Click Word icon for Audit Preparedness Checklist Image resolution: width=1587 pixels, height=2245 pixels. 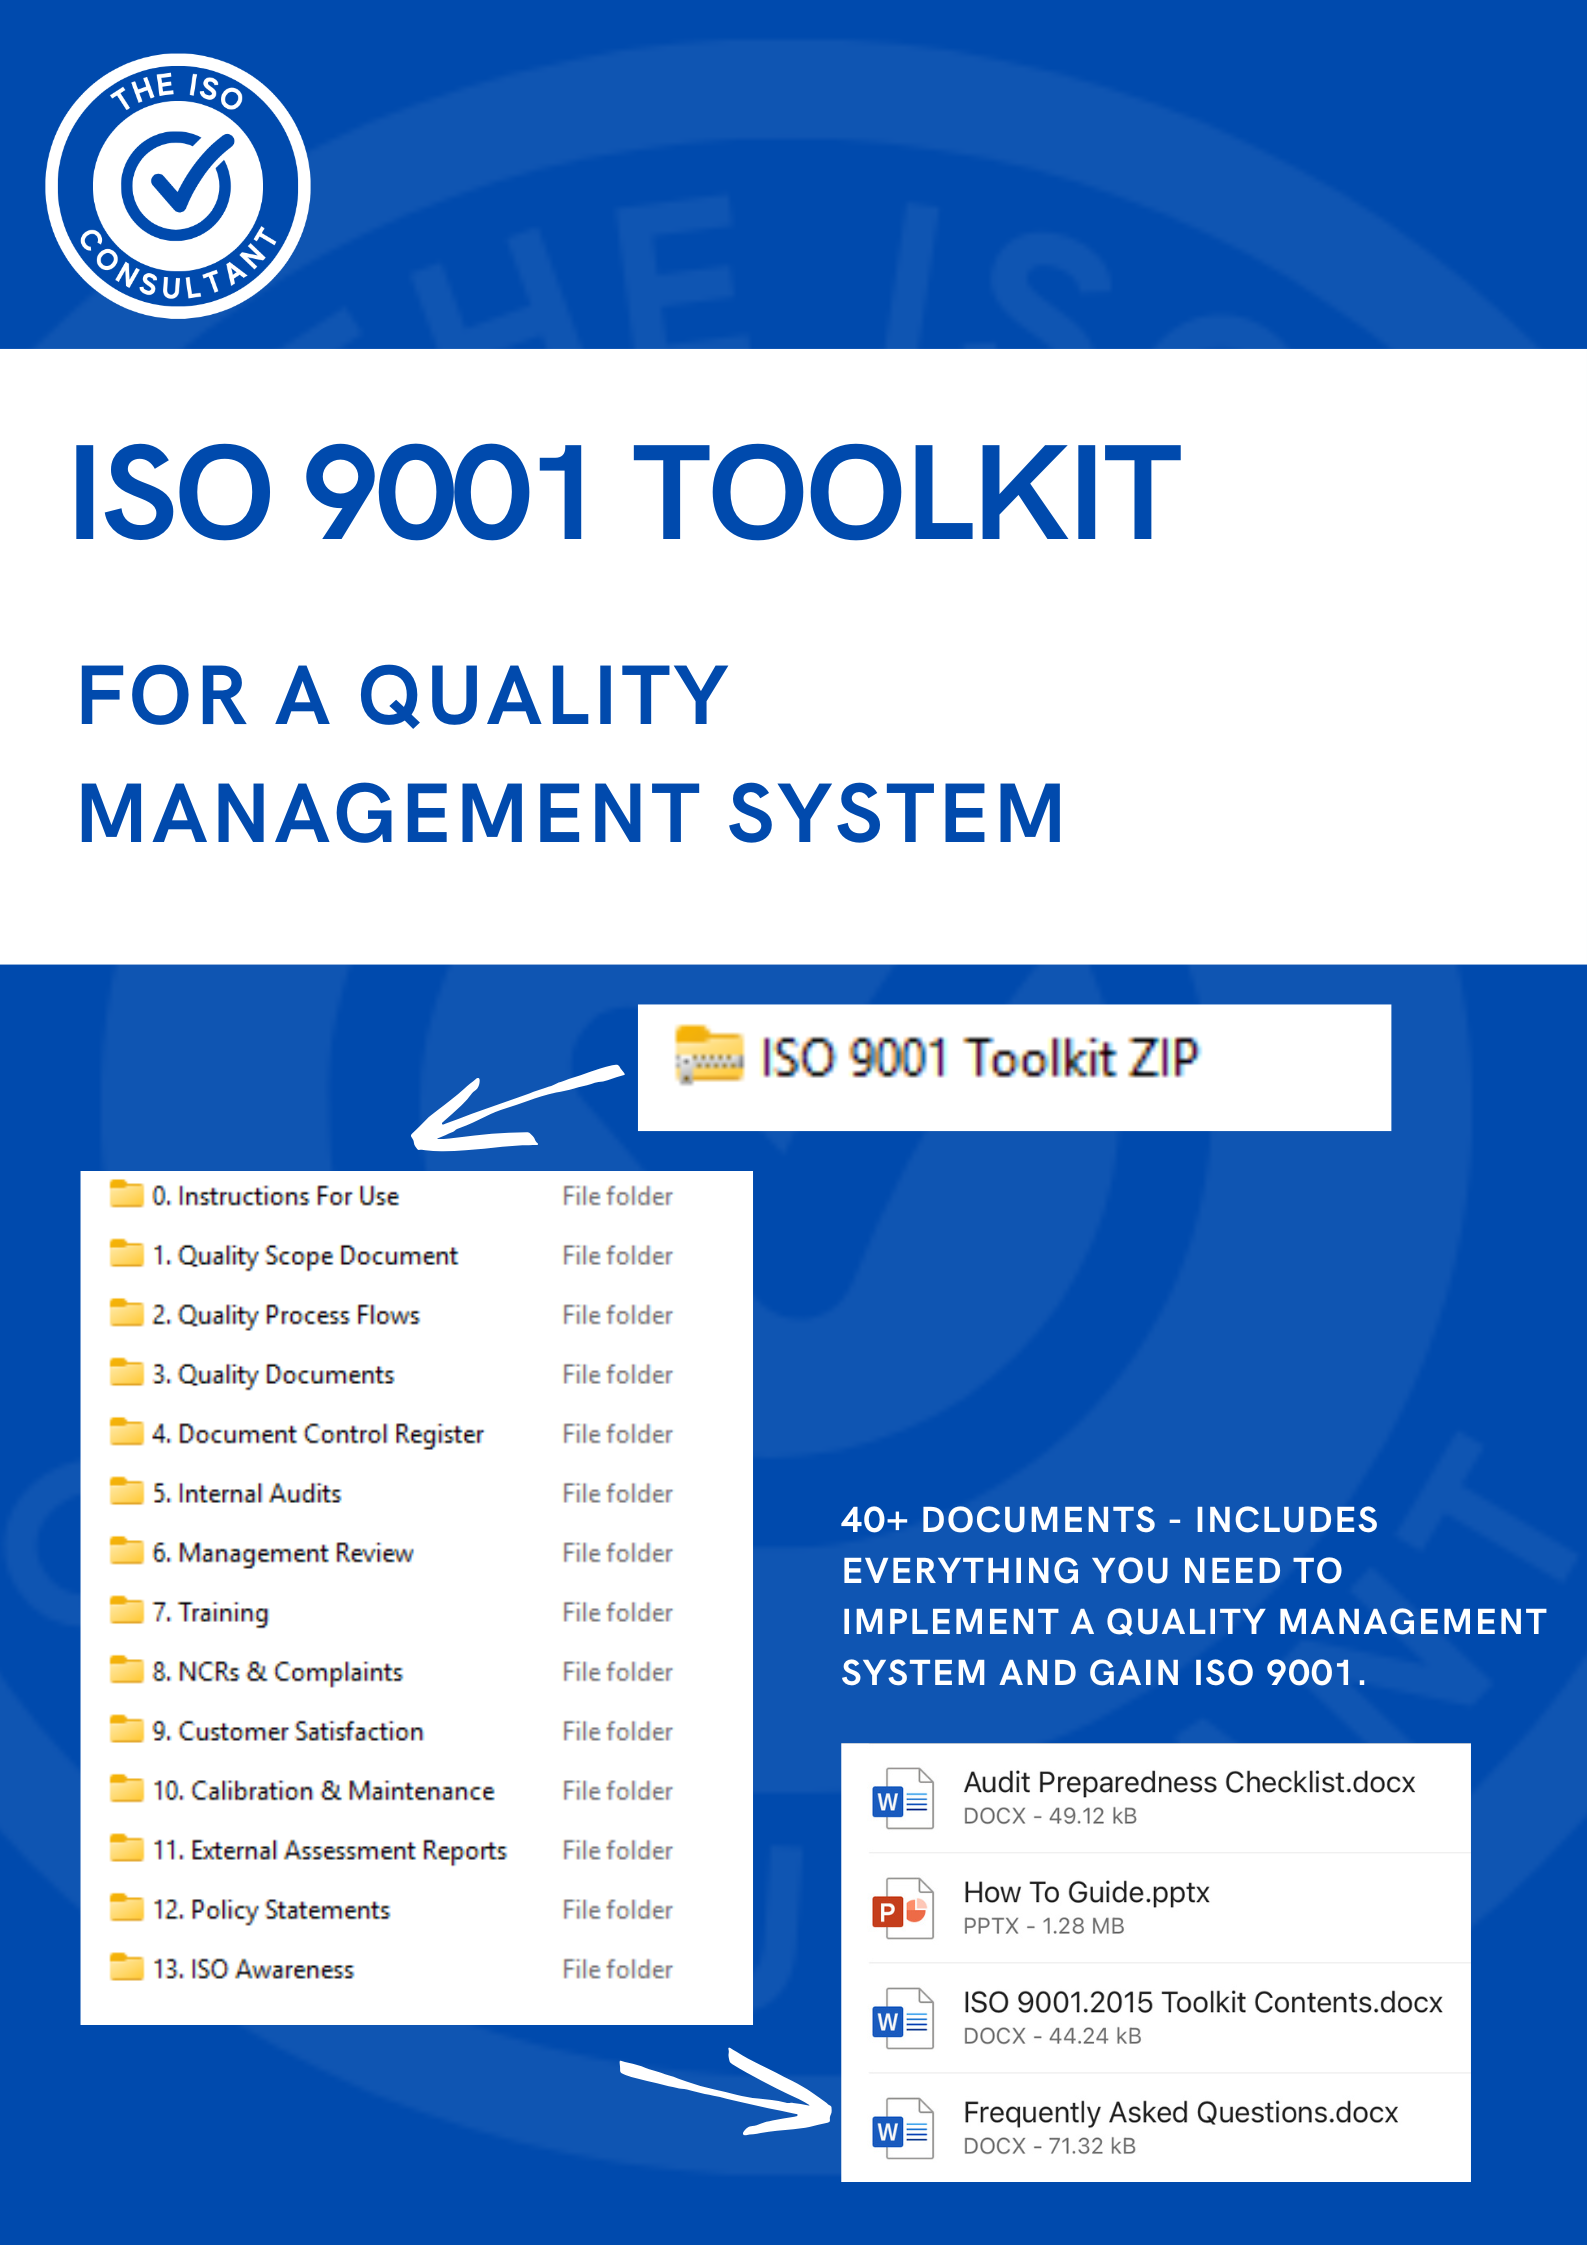pos(902,1799)
